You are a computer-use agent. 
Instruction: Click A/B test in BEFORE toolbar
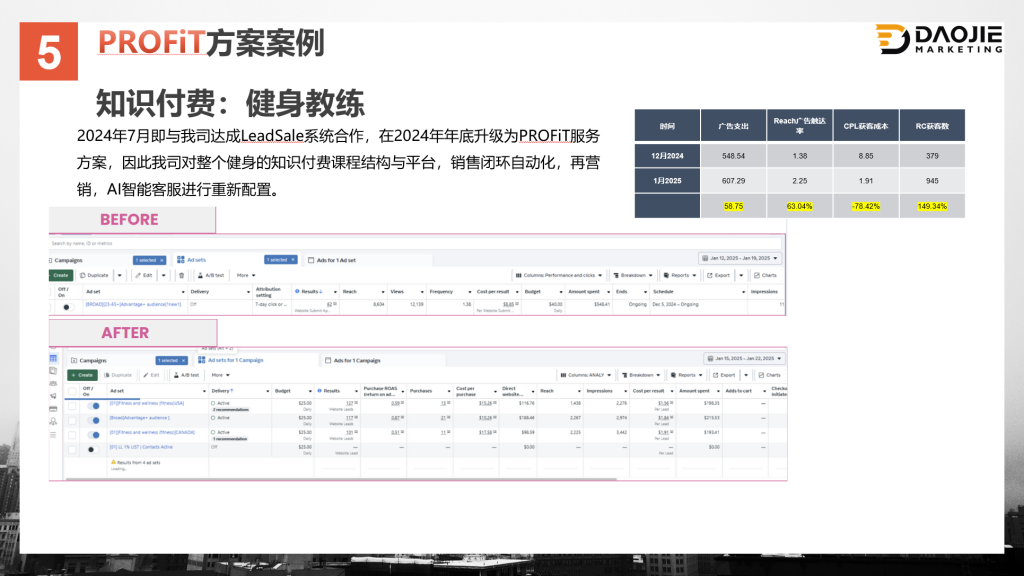[211, 276]
